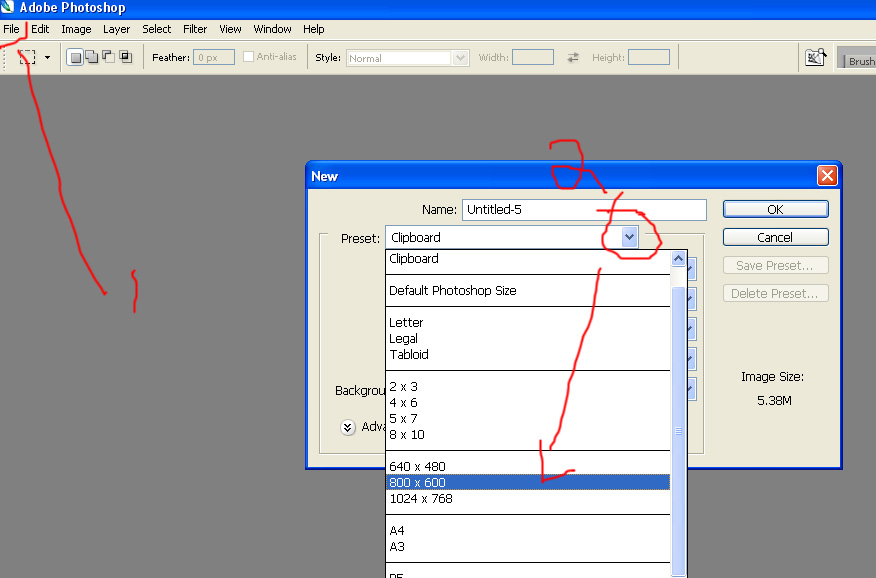Select the Add to selection icon
This screenshot has width=876, height=578.
(x=91, y=57)
